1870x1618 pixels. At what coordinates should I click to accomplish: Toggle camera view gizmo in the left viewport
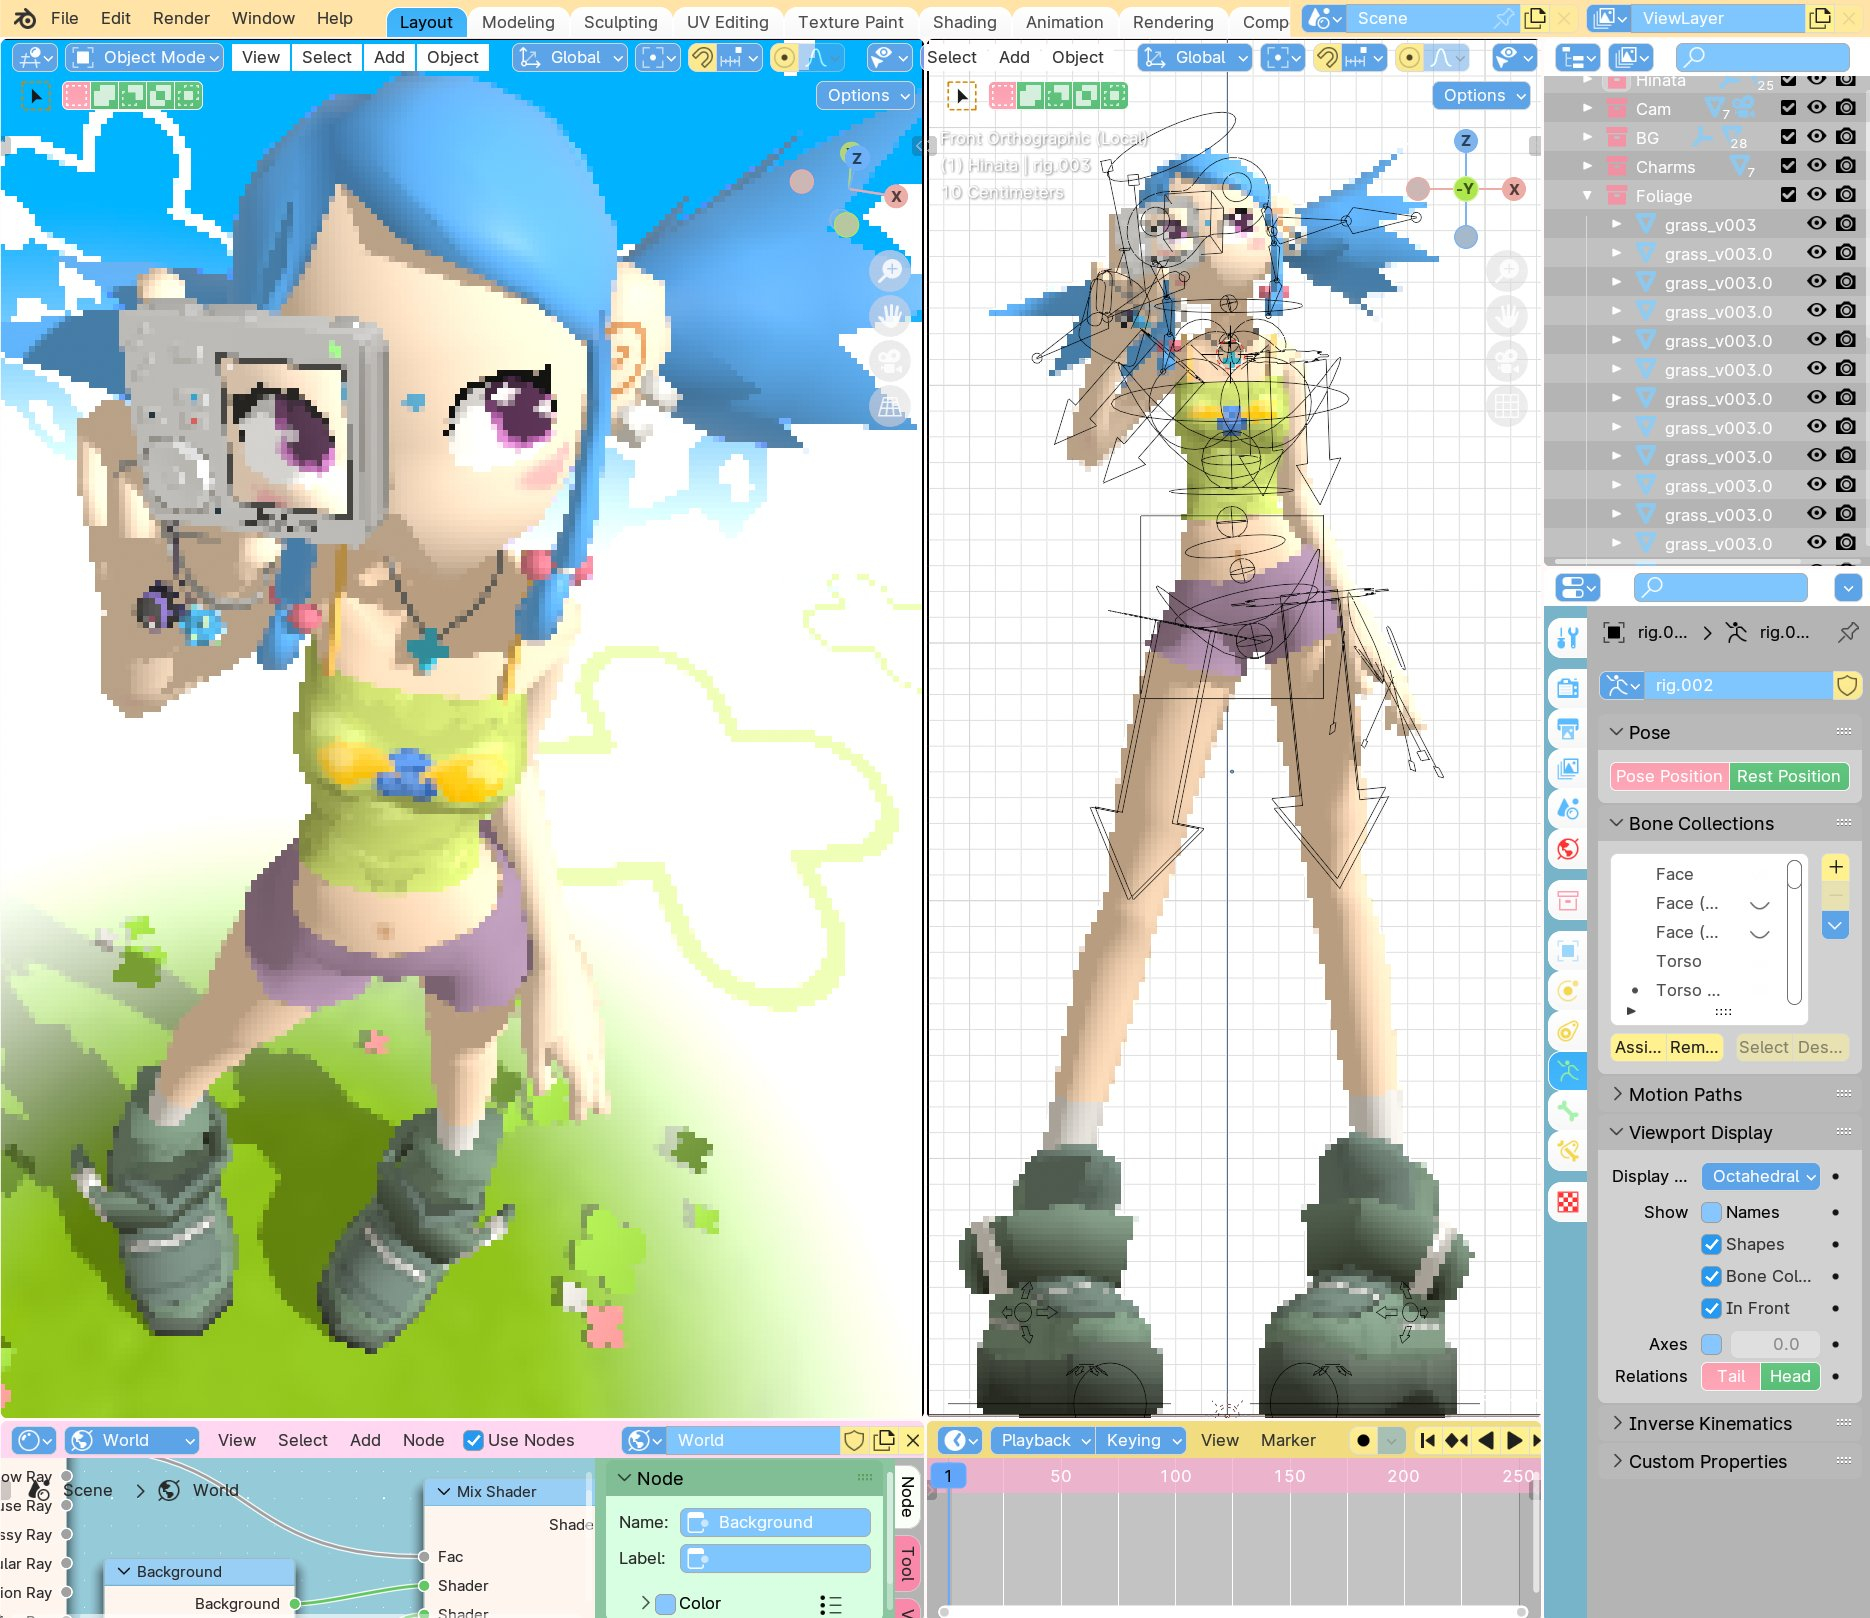click(x=889, y=361)
